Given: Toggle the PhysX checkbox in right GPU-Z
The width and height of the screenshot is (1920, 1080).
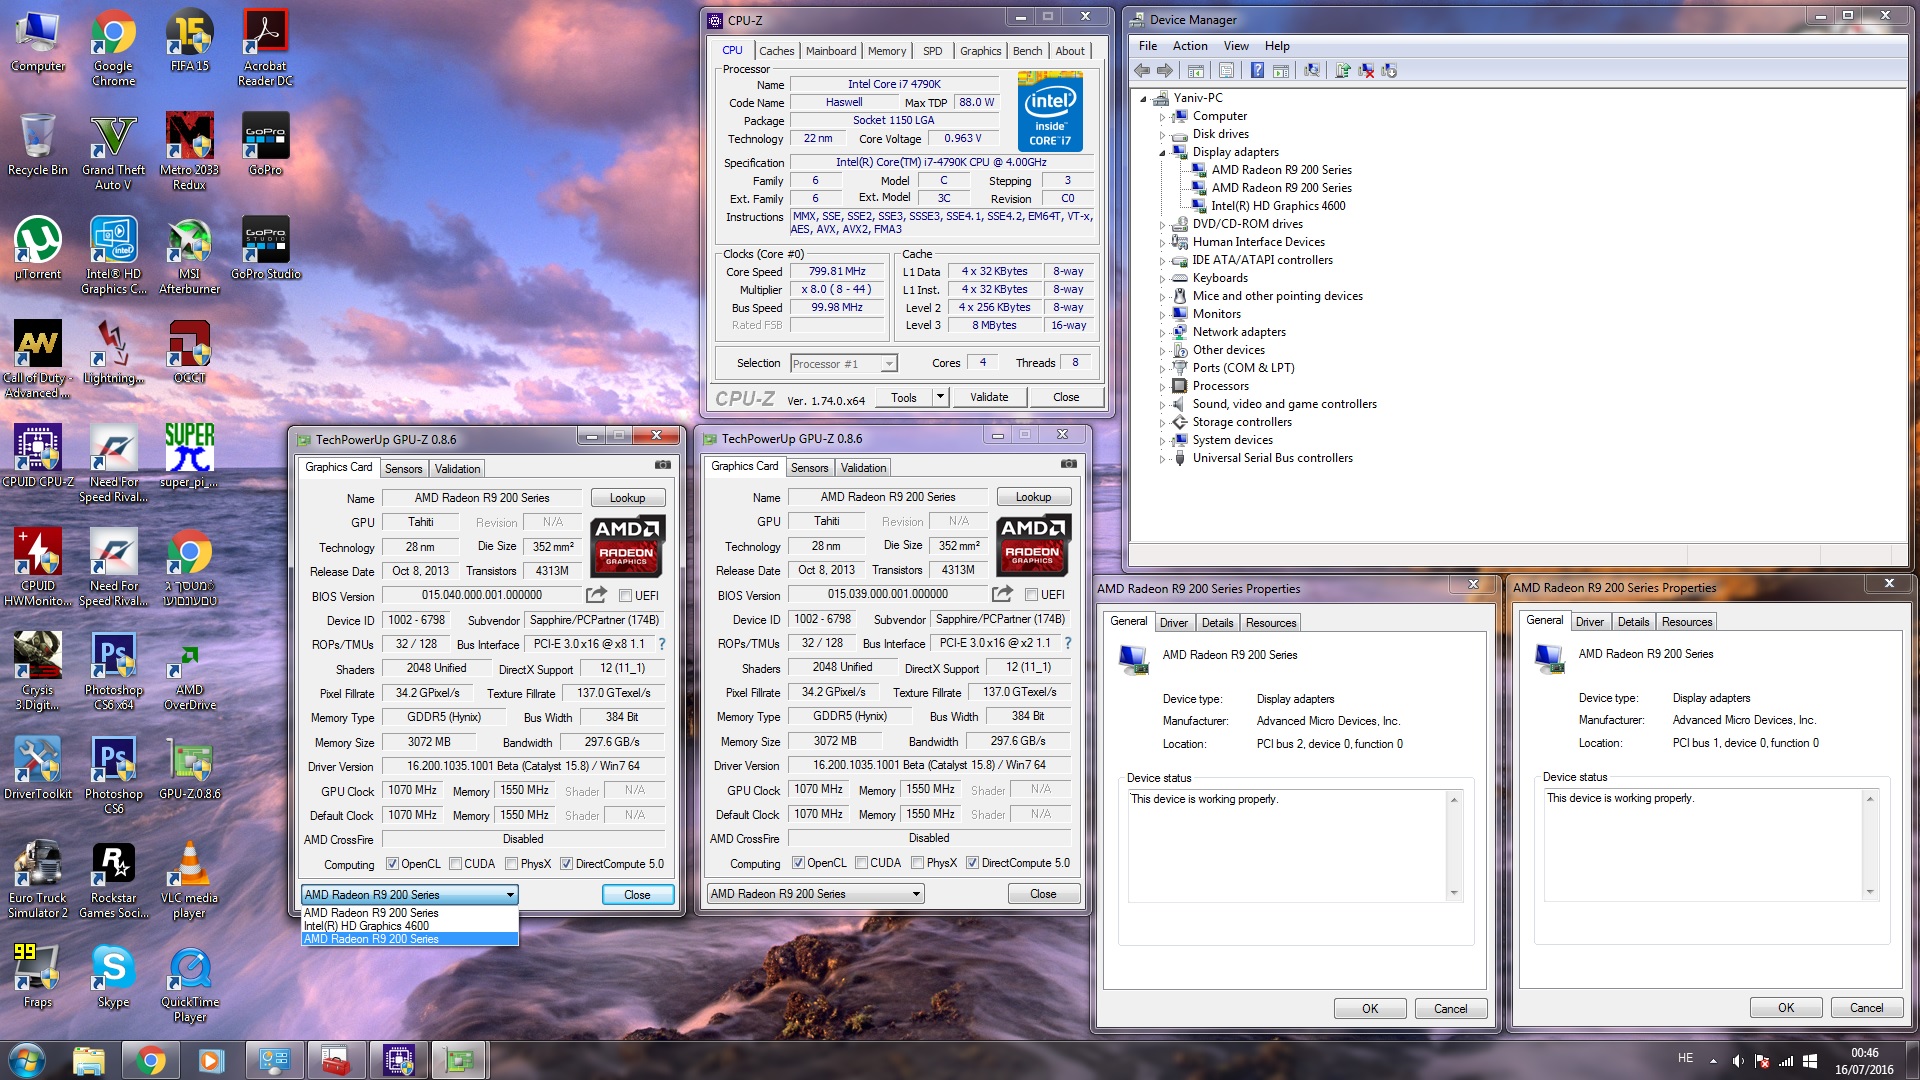Looking at the screenshot, I should coord(917,863).
